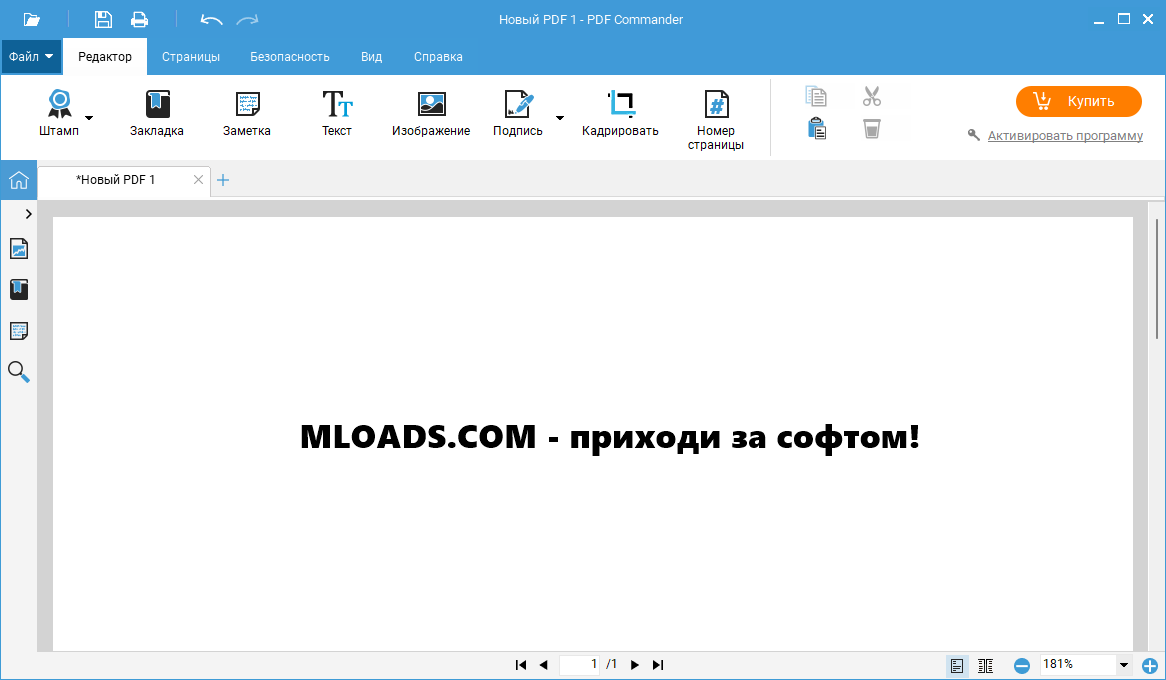Image resolution: width=1166 pixels, height=680 pixels.
Task: Print the document with the printer icon
Action: [x=139, y=19]
